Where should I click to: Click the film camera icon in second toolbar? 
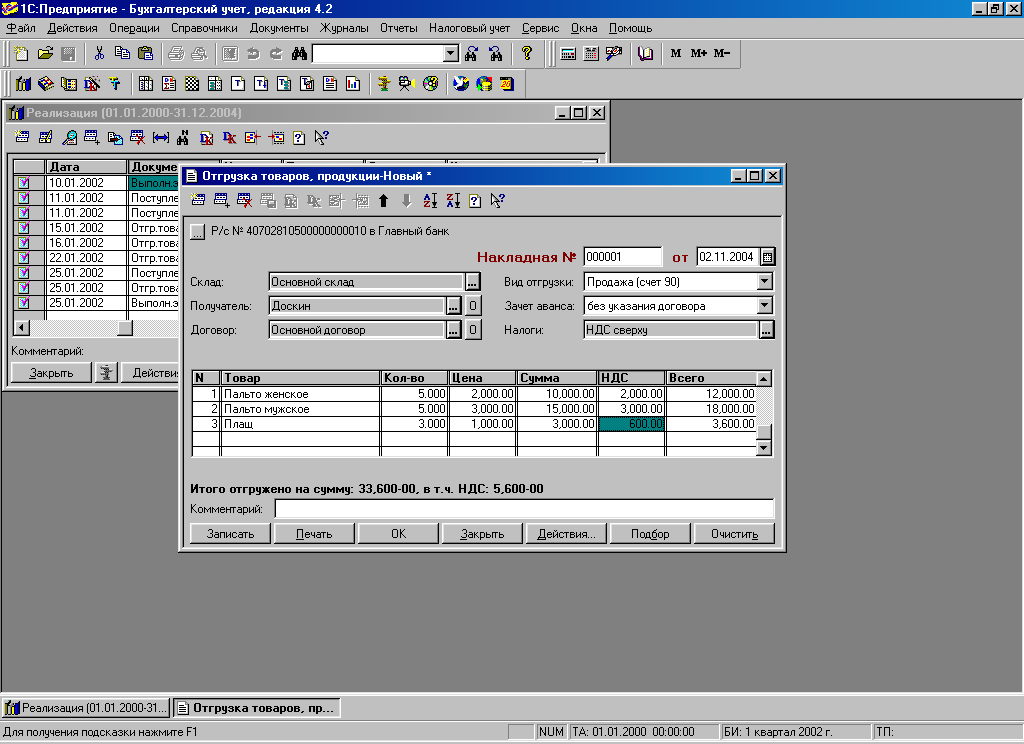coord(407,84)
